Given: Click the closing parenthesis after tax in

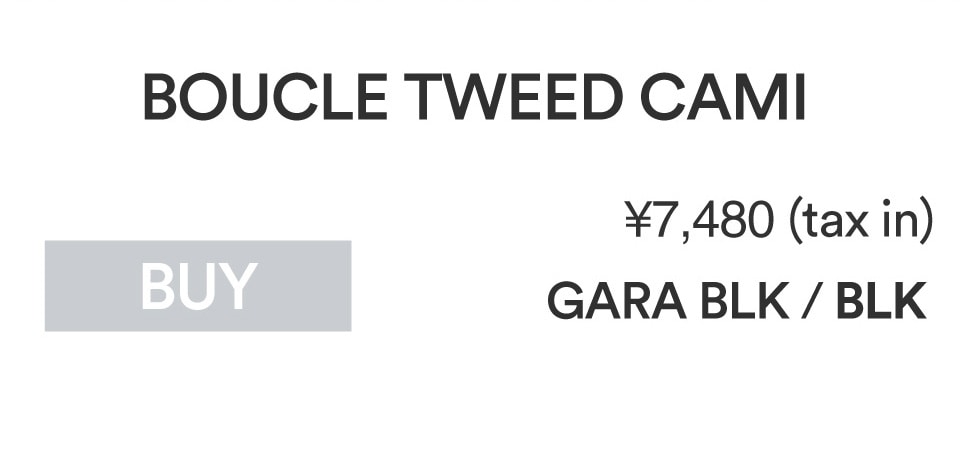Looking at the screenshot, I should tap(926, 222).
